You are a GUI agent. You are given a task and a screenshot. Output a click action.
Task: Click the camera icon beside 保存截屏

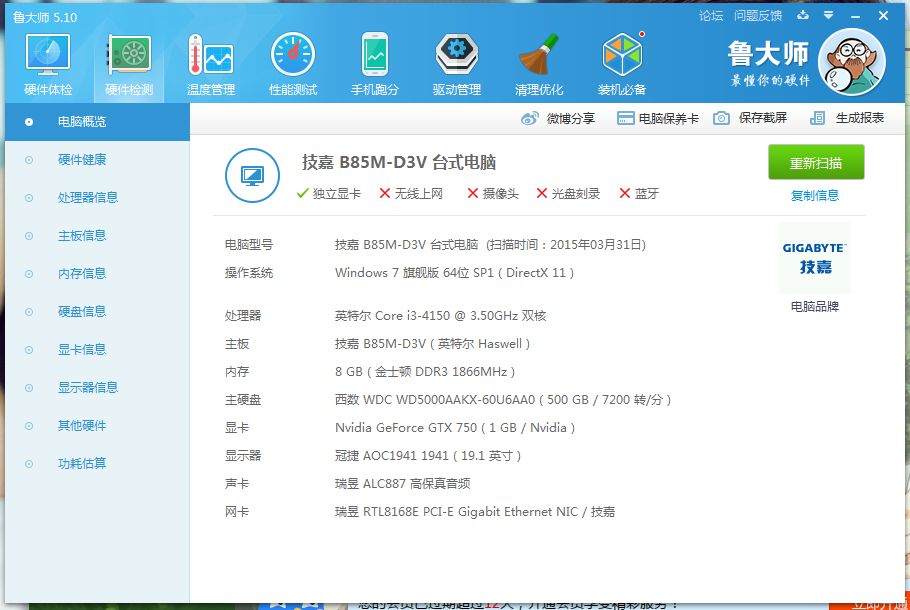721,118
